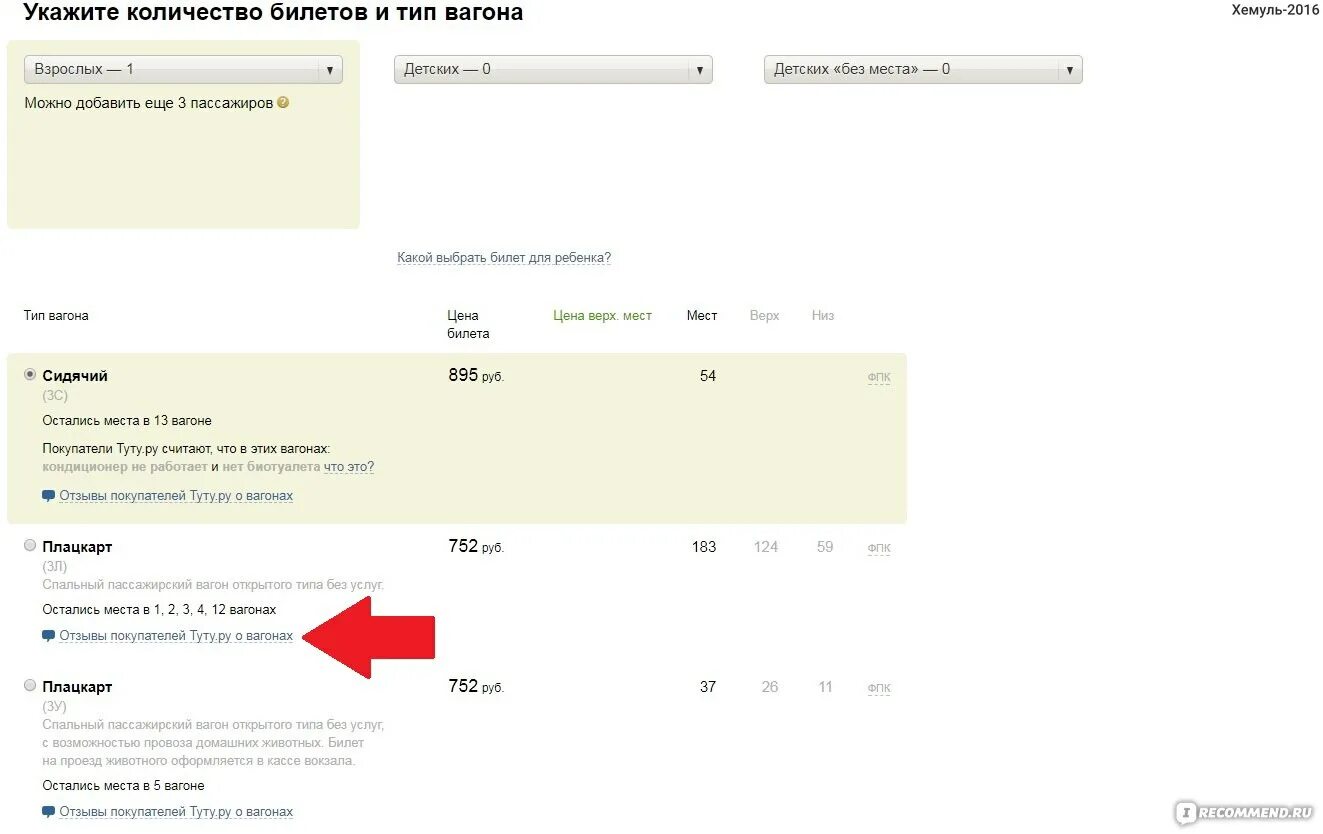
Task: Click the speech bubble icon in the Плацкарт 3Л row
Action: tap(48, 636)
